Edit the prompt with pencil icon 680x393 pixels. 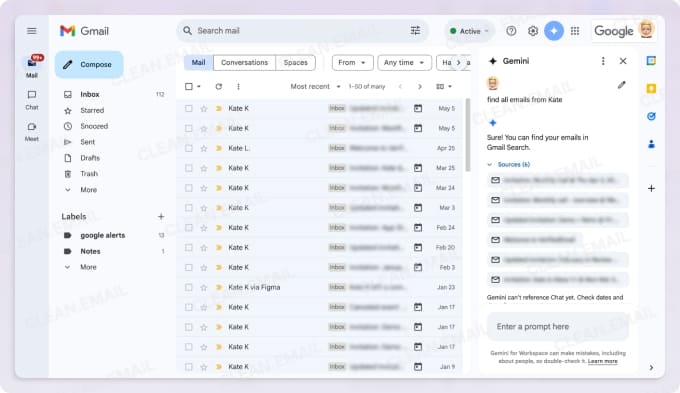point(621,85)
